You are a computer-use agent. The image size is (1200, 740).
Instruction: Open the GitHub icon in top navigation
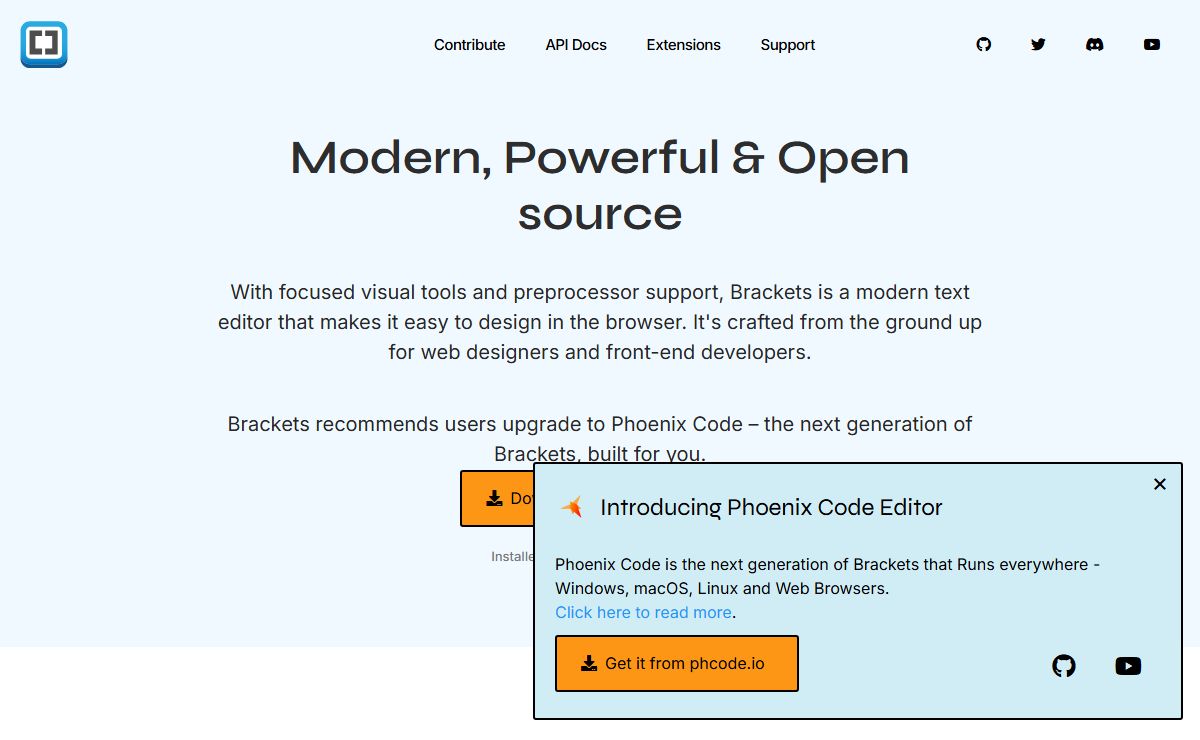(x=984, y=45)
